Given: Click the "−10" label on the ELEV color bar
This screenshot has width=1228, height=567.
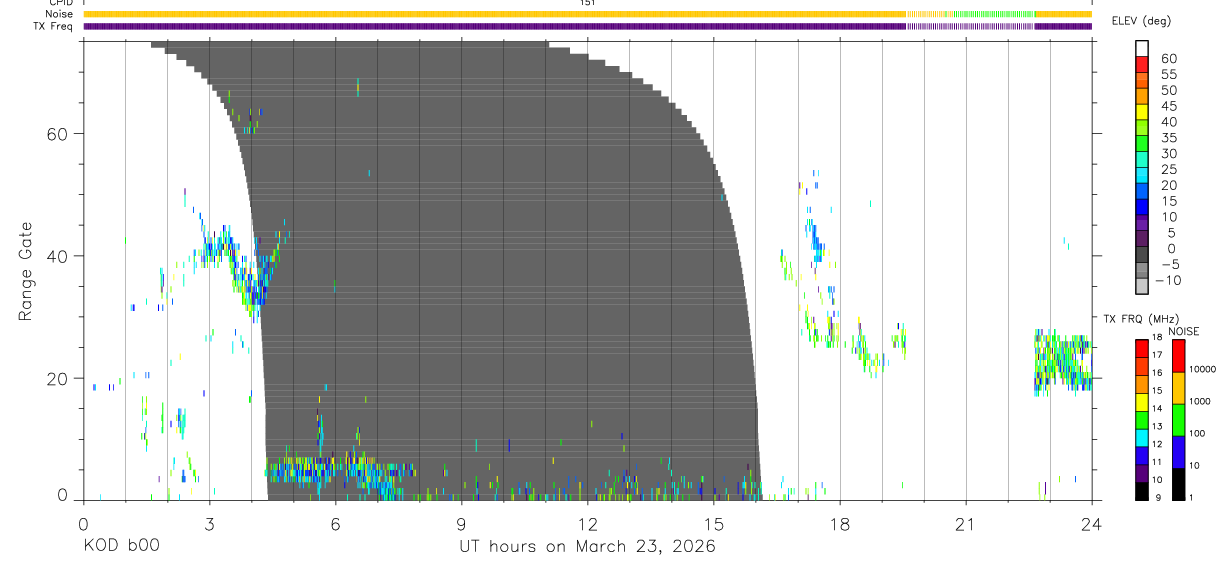Looking at the screenshot, I should click(x=1167, y=281).
